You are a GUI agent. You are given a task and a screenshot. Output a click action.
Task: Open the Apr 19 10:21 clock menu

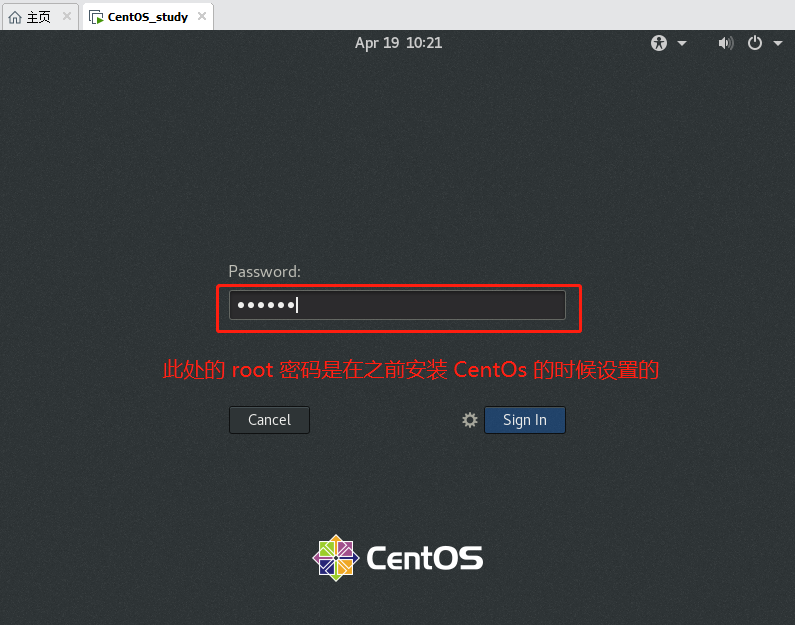pos(398,43)
